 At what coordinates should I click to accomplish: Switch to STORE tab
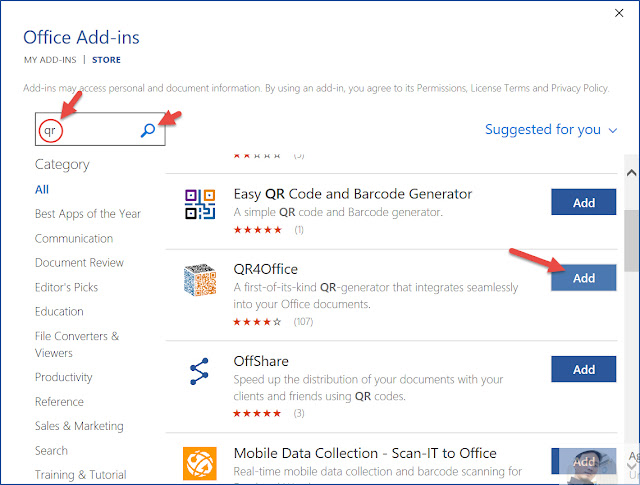106,60
